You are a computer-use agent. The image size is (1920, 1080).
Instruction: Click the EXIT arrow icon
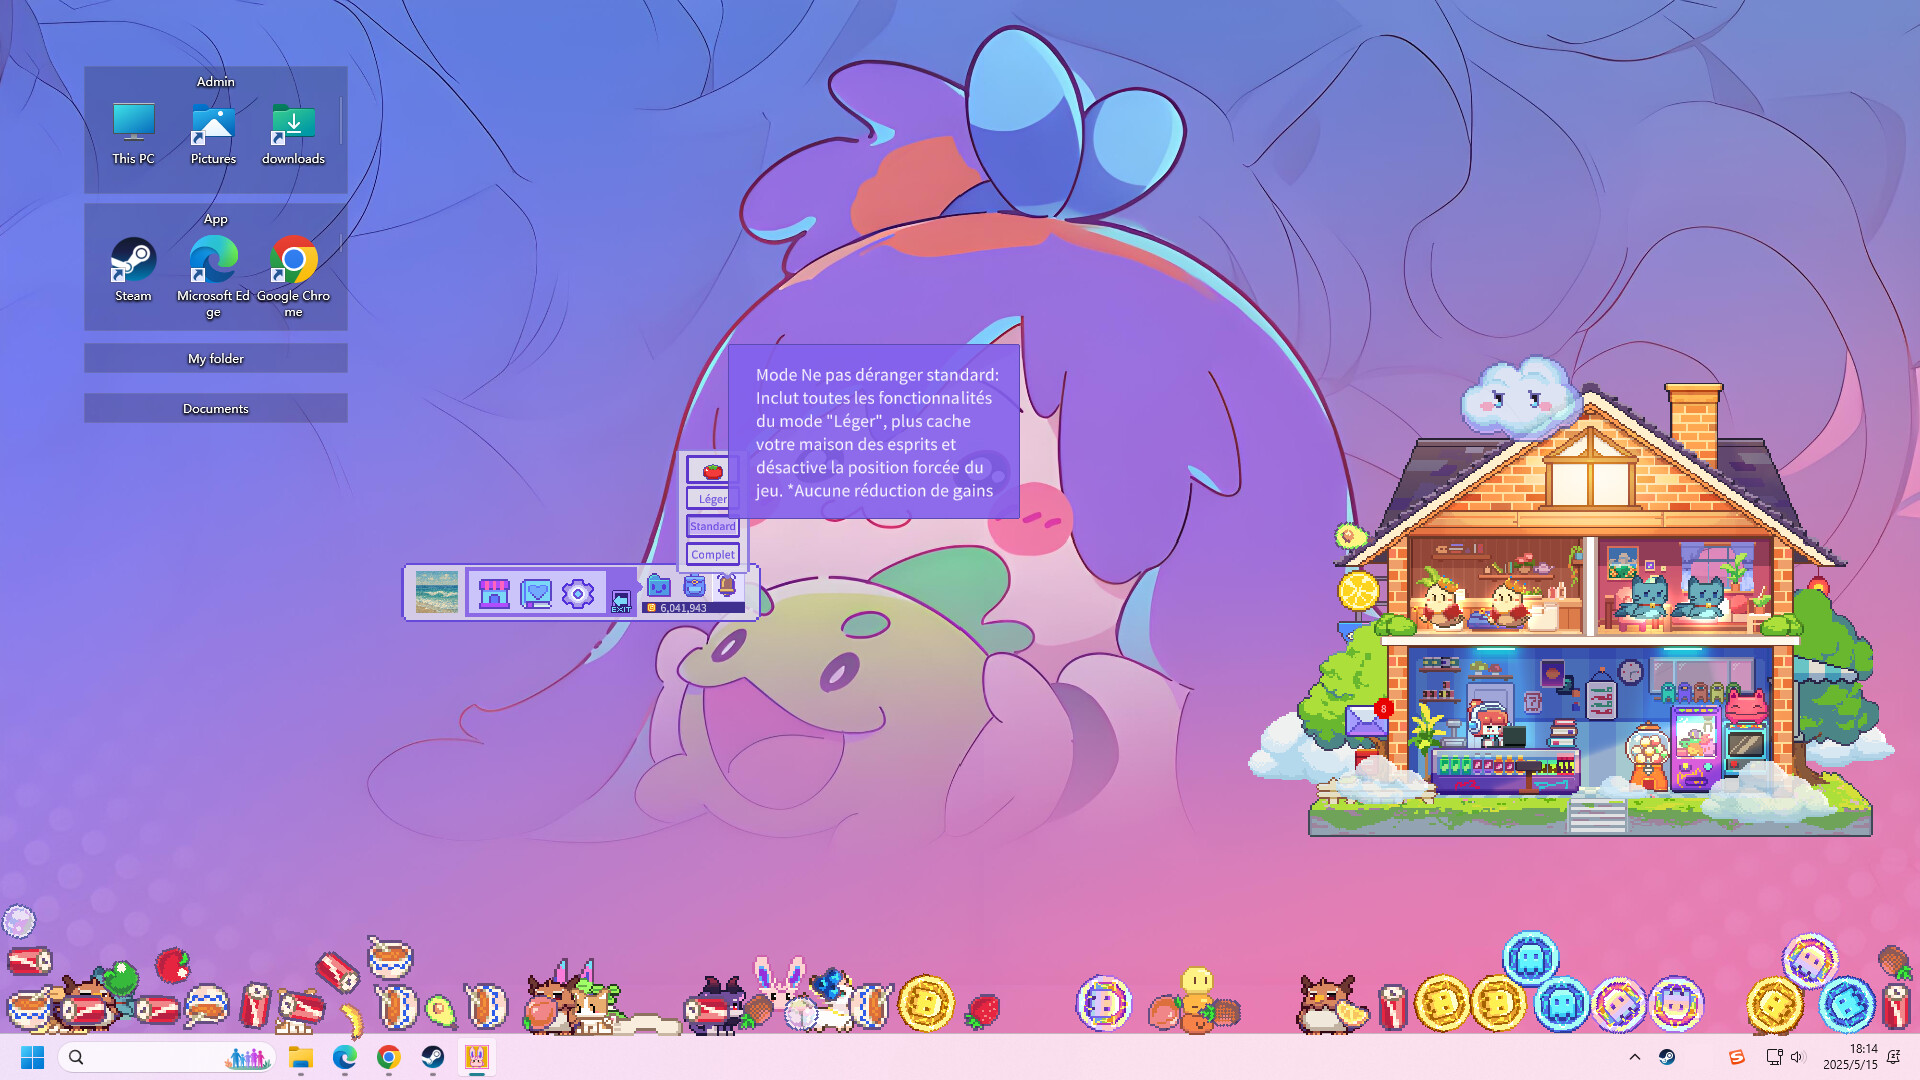[621, 602]
